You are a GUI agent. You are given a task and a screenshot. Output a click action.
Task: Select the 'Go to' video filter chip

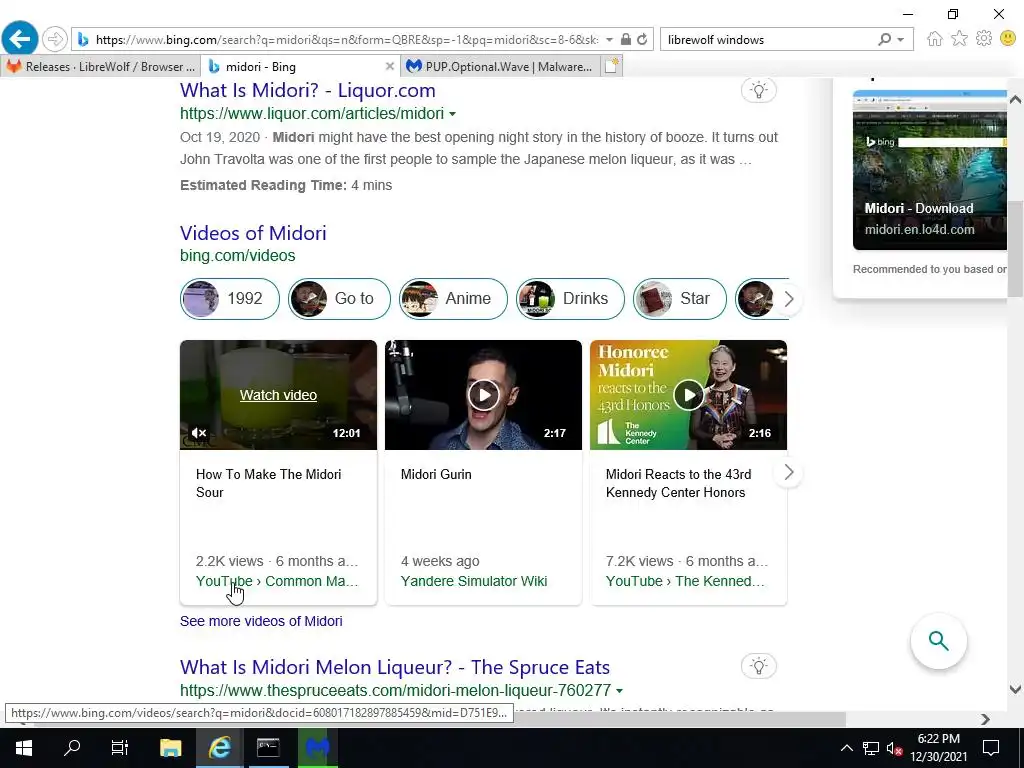pyautogui.click(x=339, y=298)
